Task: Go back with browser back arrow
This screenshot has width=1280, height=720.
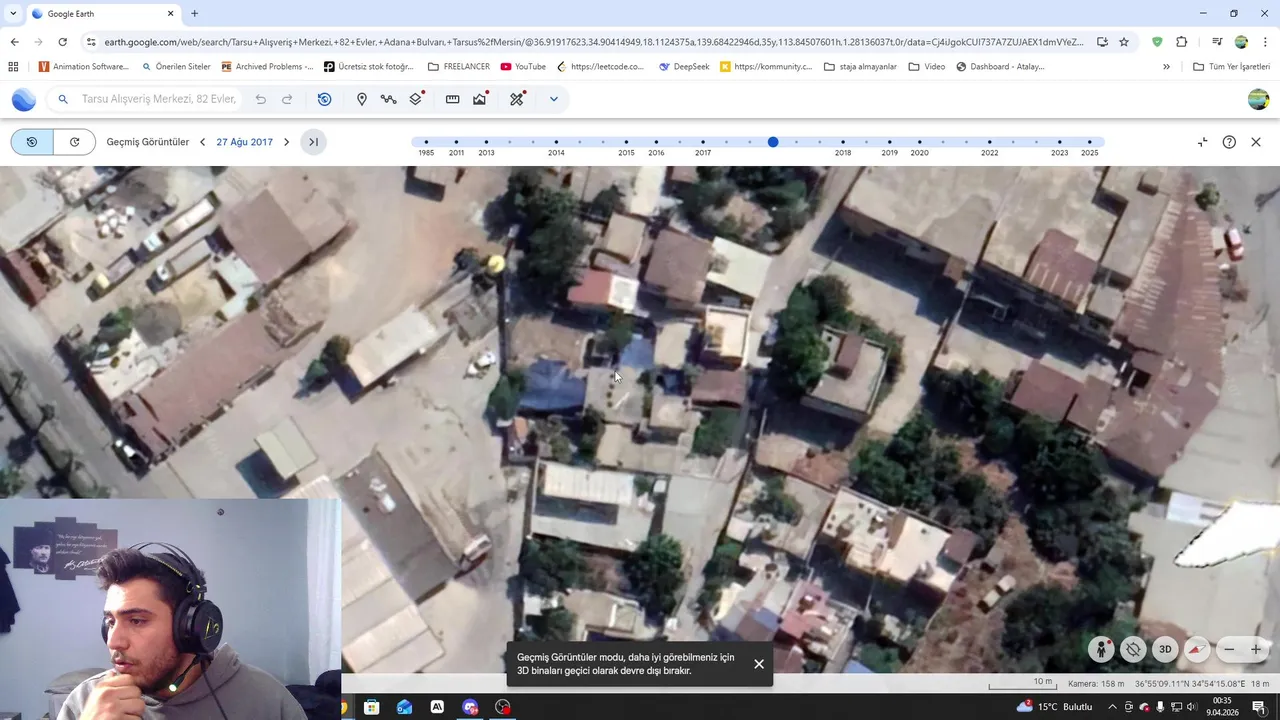Action: click(14, 42)
